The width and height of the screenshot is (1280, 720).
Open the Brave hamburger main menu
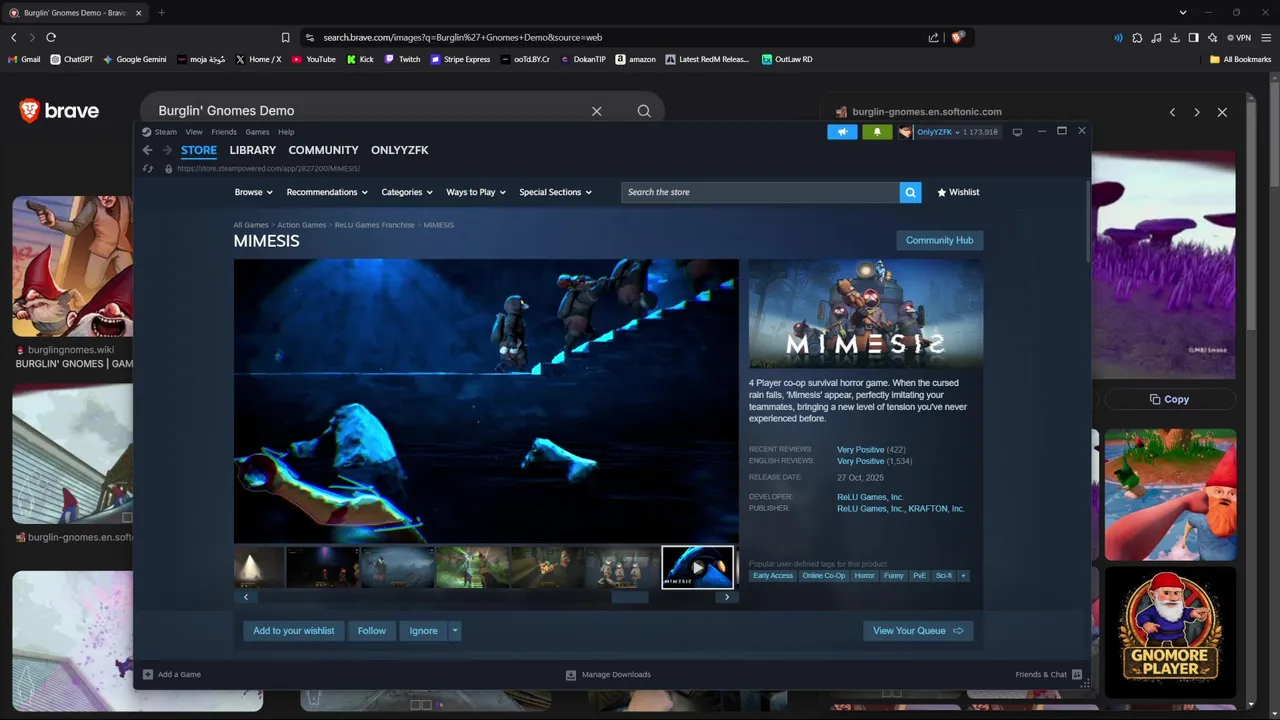point(1266,37)
